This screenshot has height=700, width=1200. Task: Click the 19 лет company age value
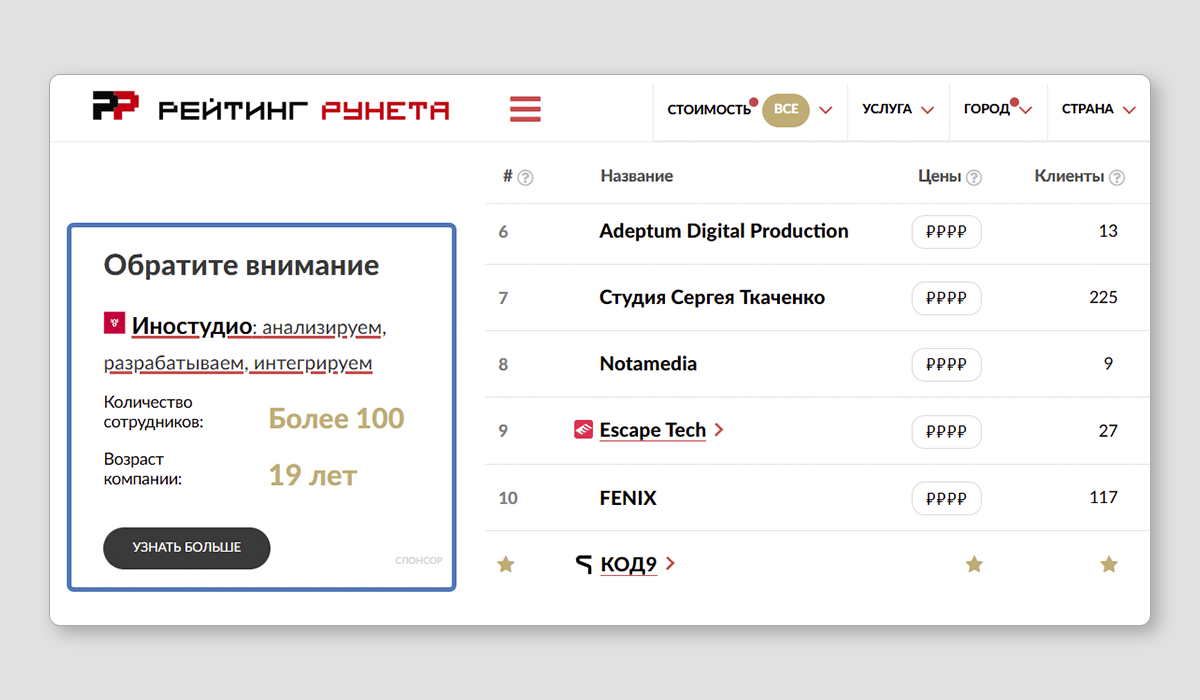(x=312, y=475)
